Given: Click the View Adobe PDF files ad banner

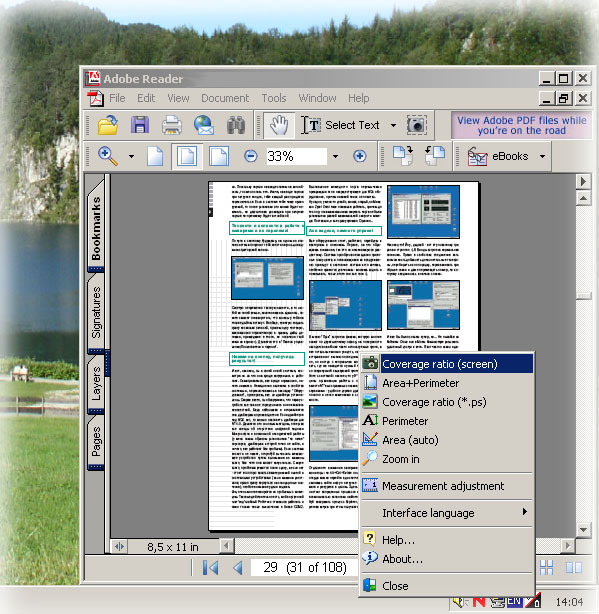Looking at the screenshot, I should tap(521, 125).
